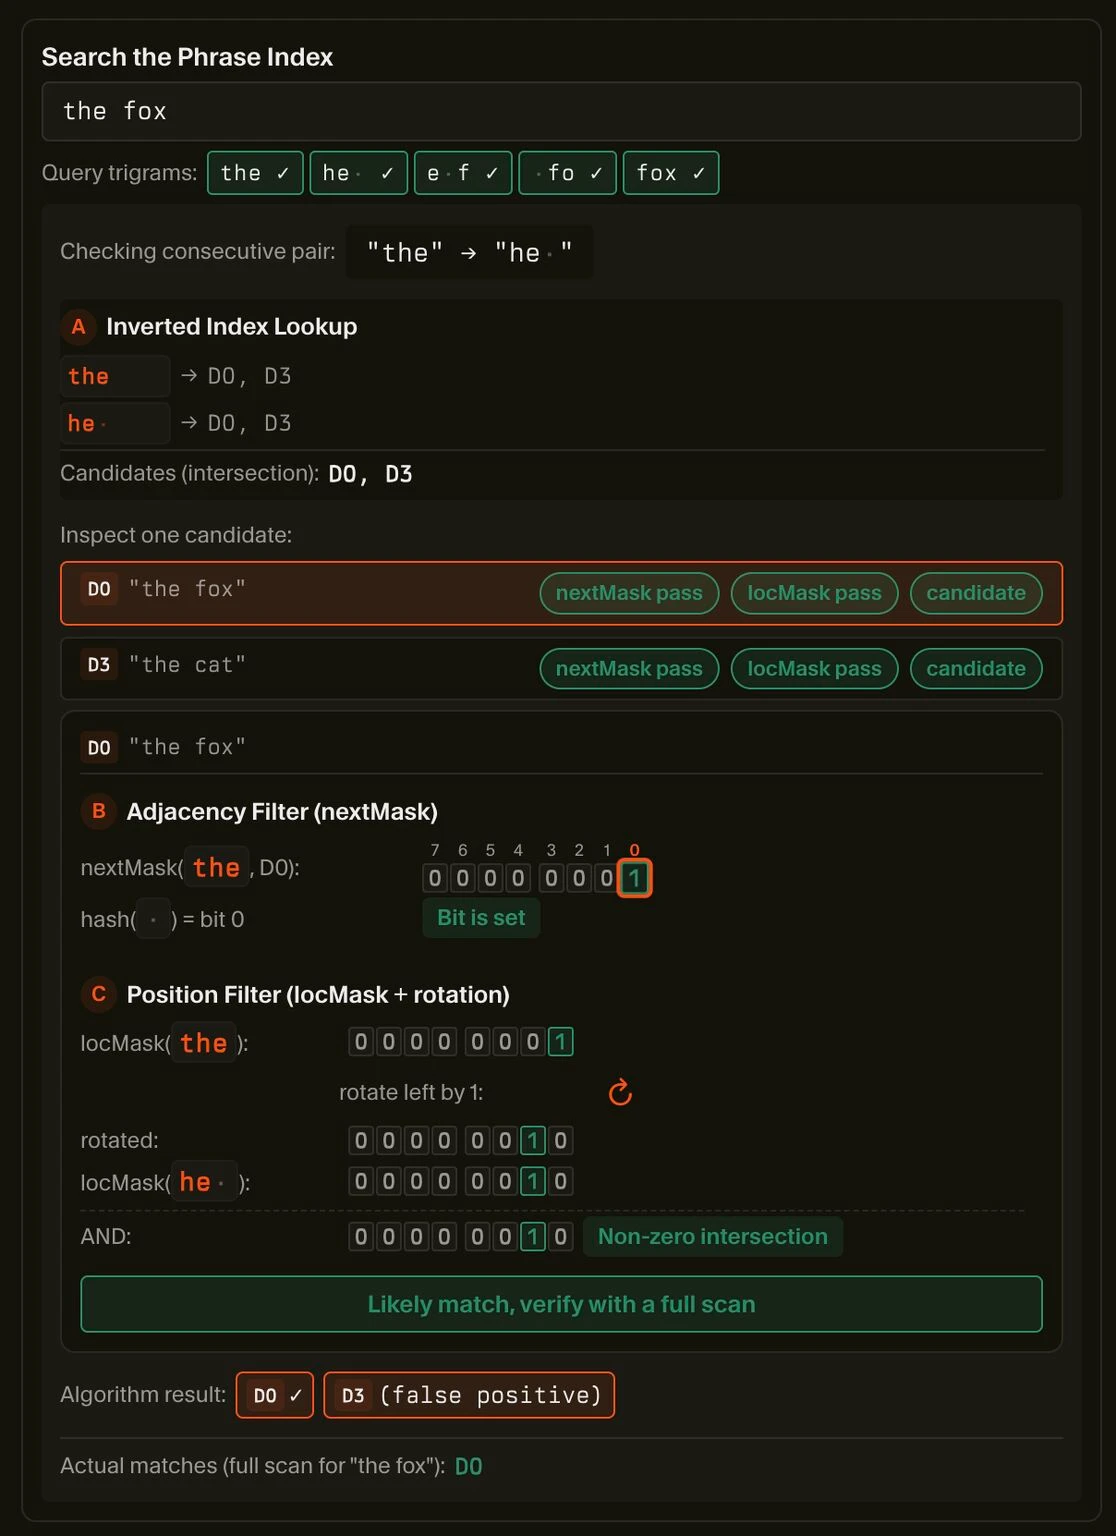Click the phrase search input field
1116x1536 pixels.
(560, 111)
